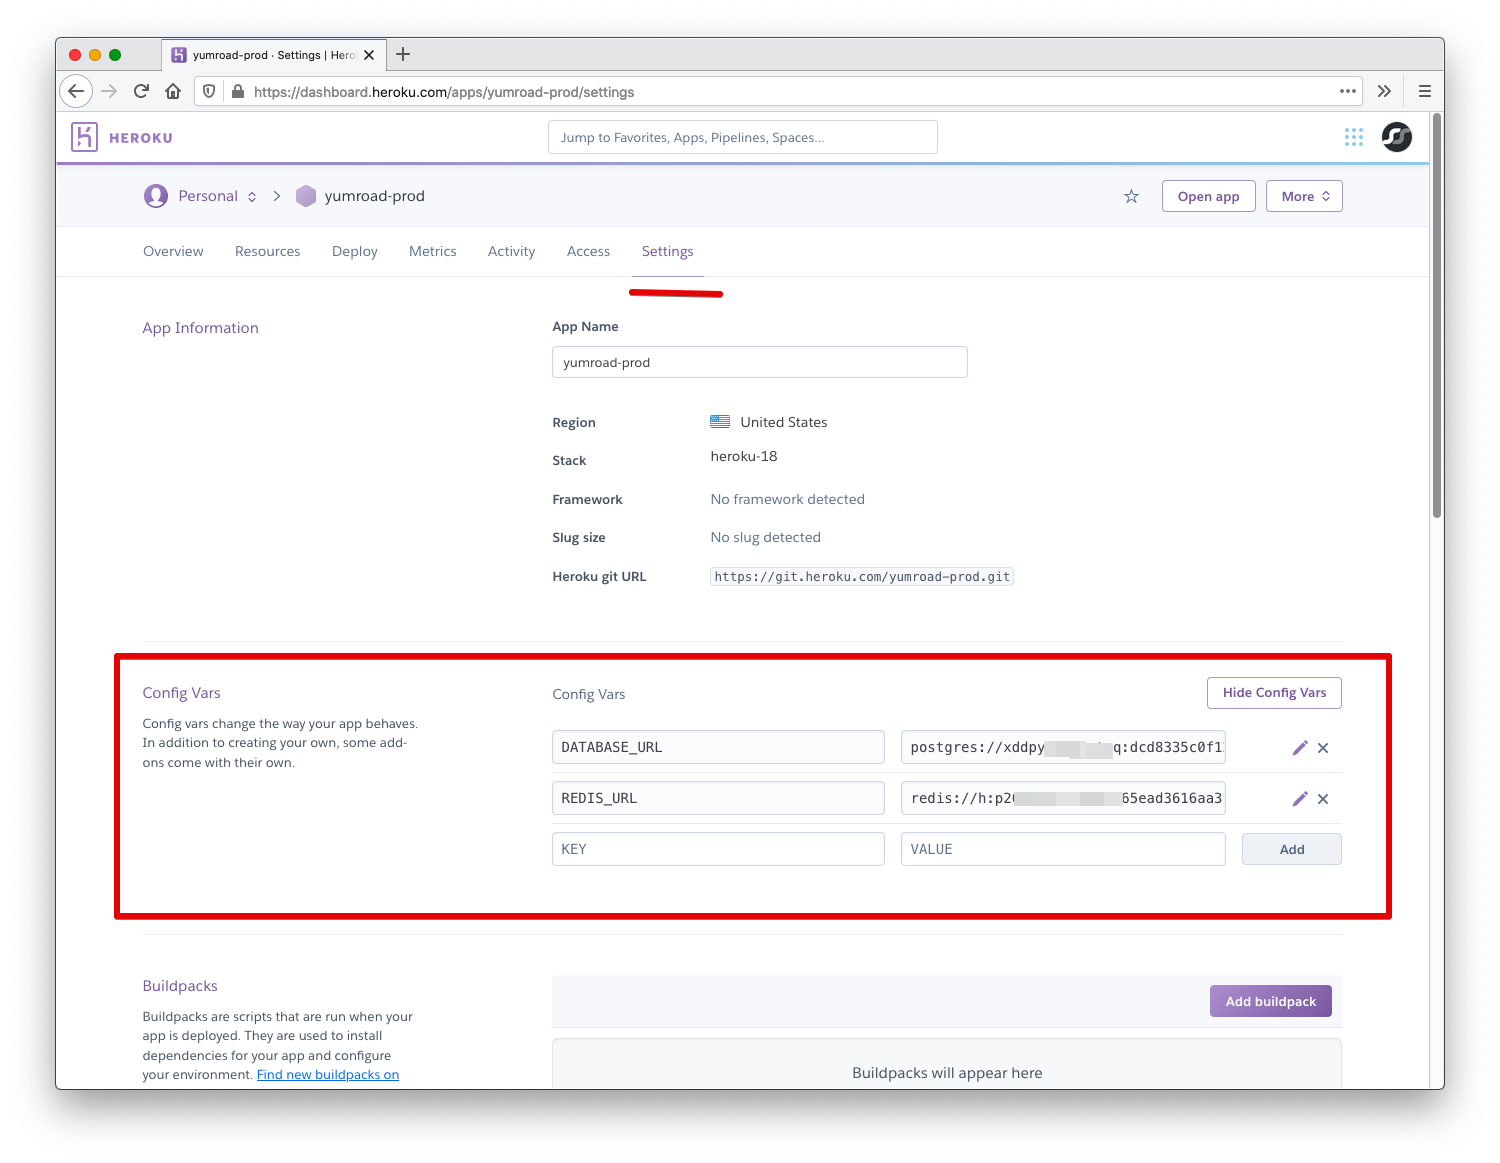Click the postgres value field
The height and width of the screenshot is (1163, 1500).
(x=1063, y=747)
